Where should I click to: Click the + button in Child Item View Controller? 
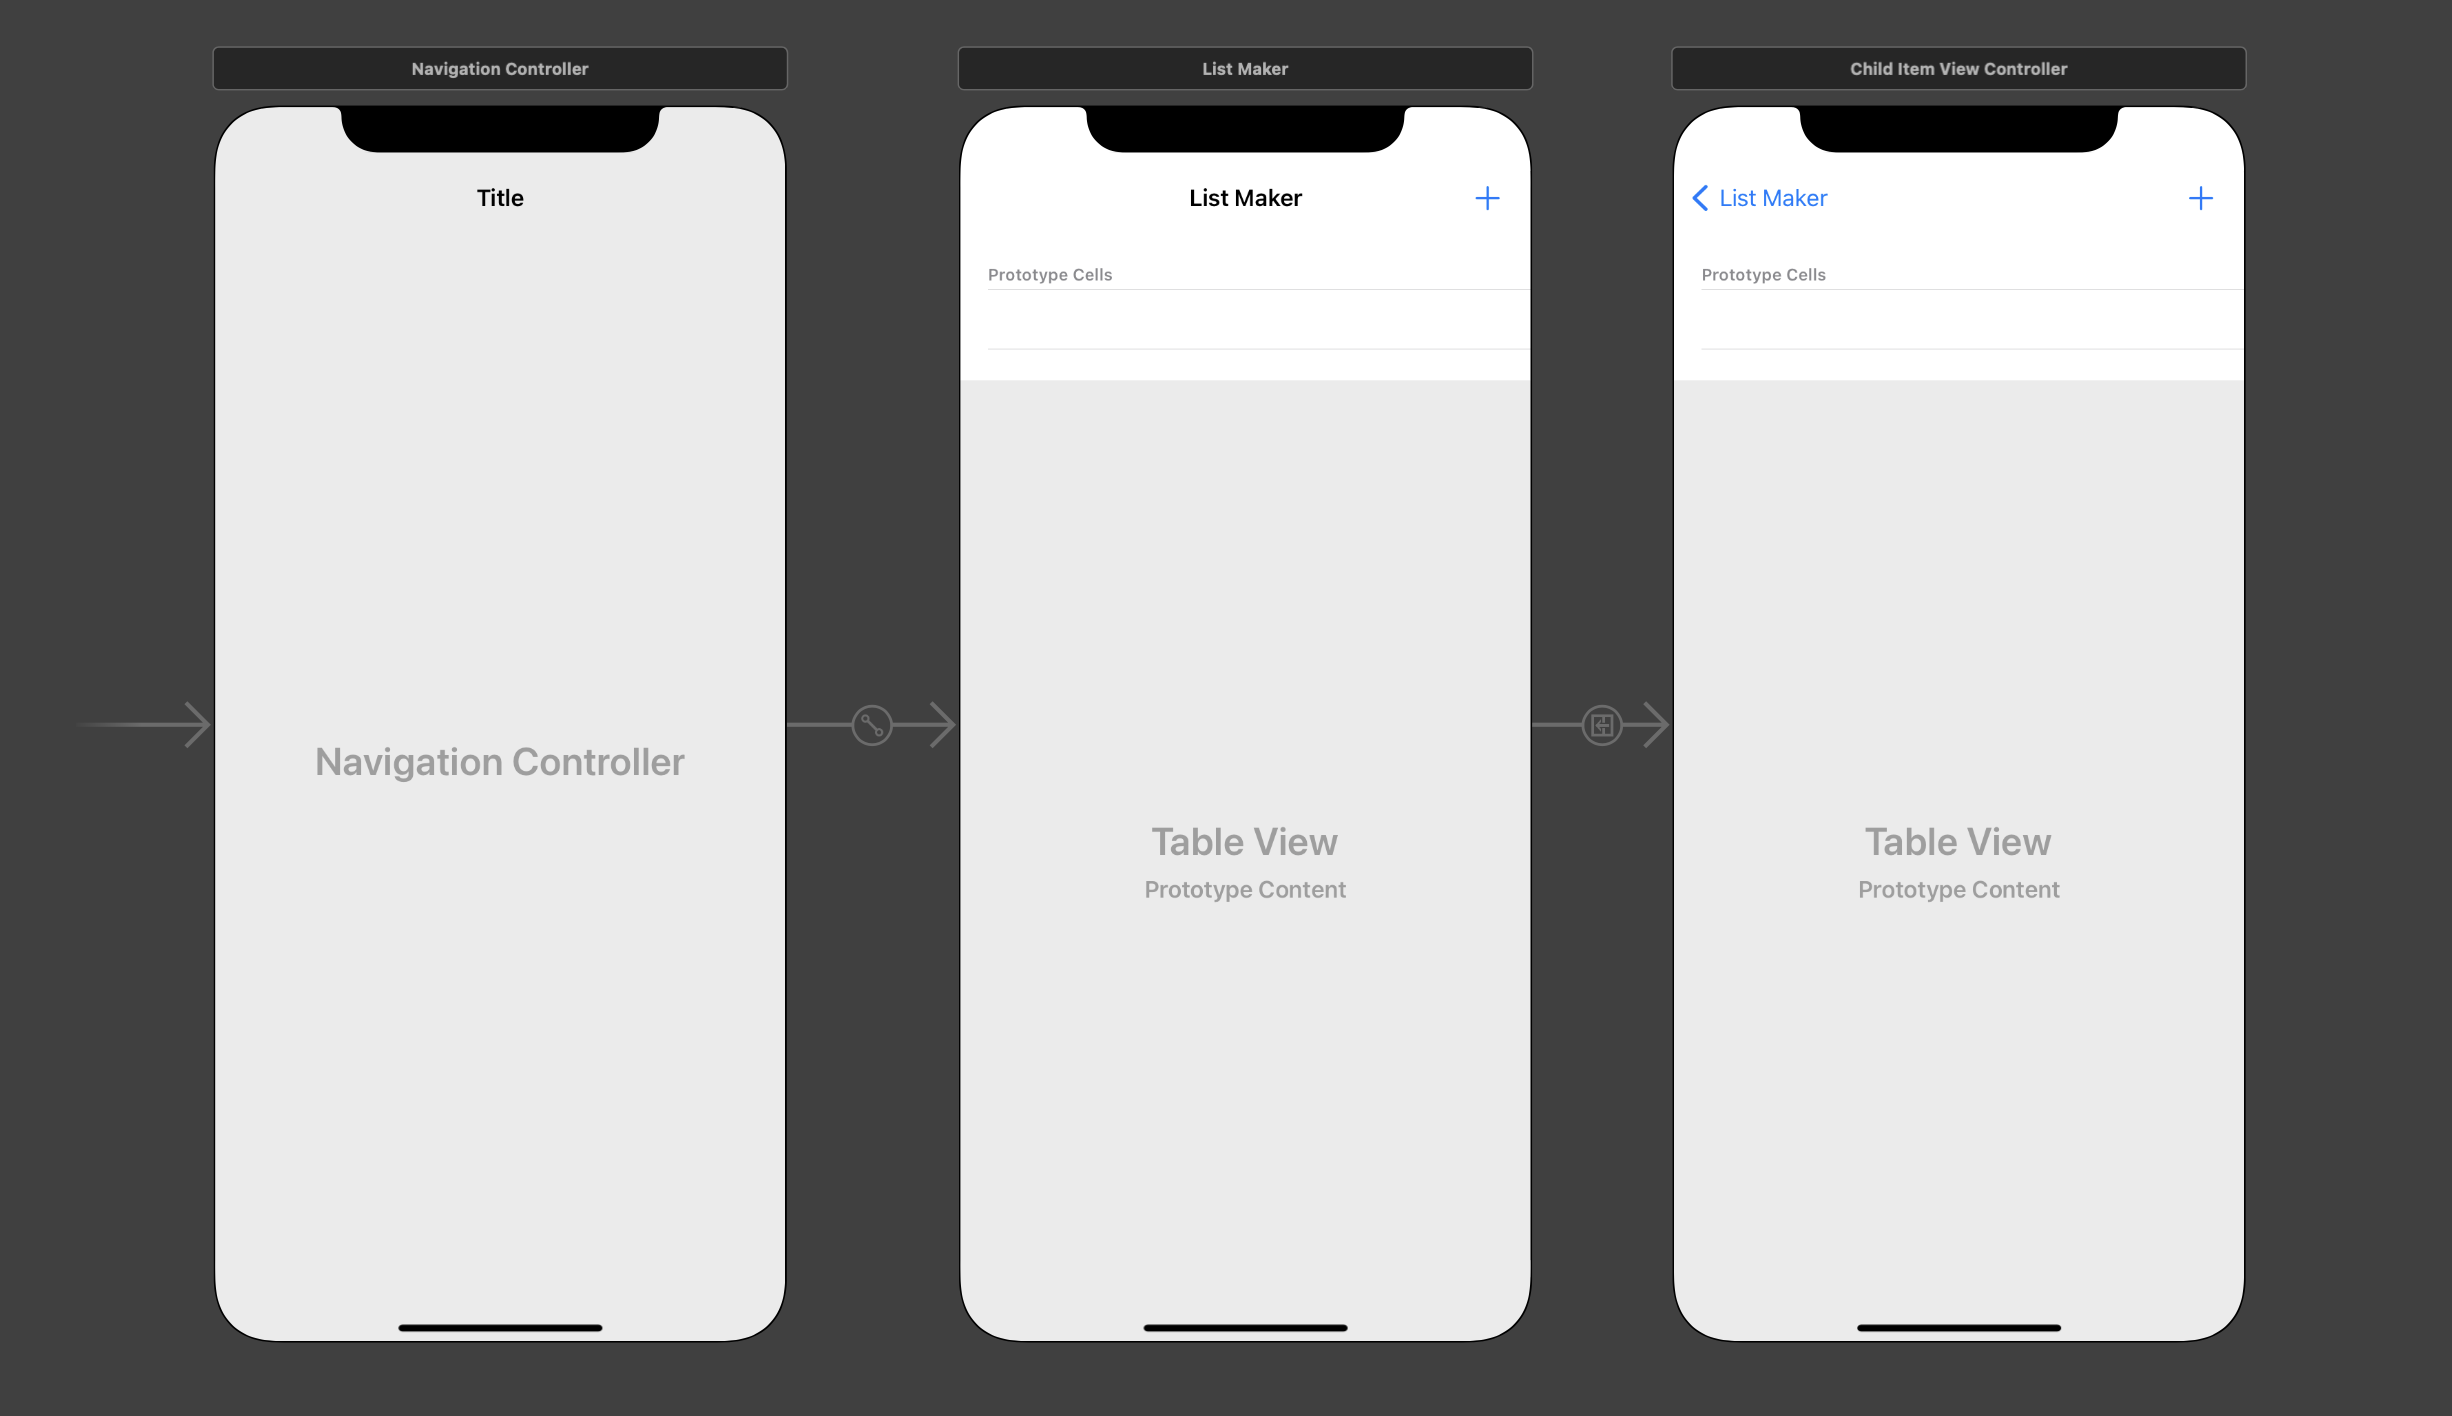[2201, 197]
